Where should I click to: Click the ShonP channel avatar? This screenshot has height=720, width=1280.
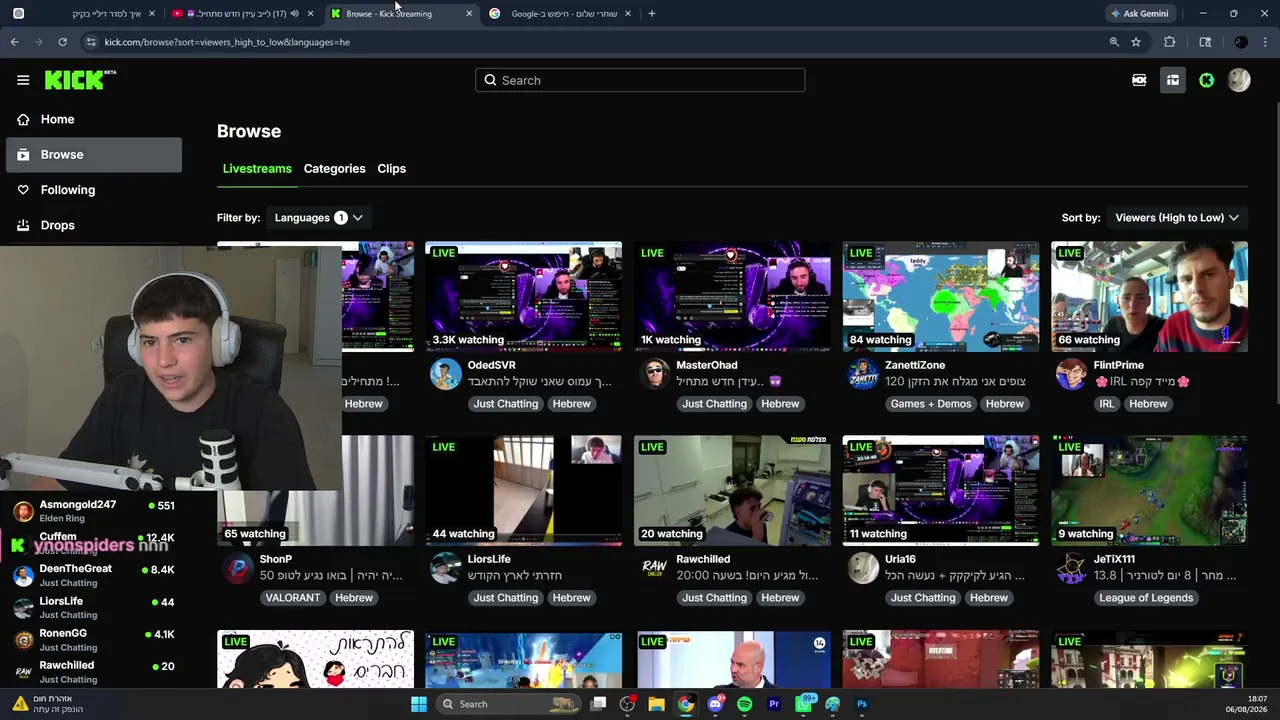(237, 568)
